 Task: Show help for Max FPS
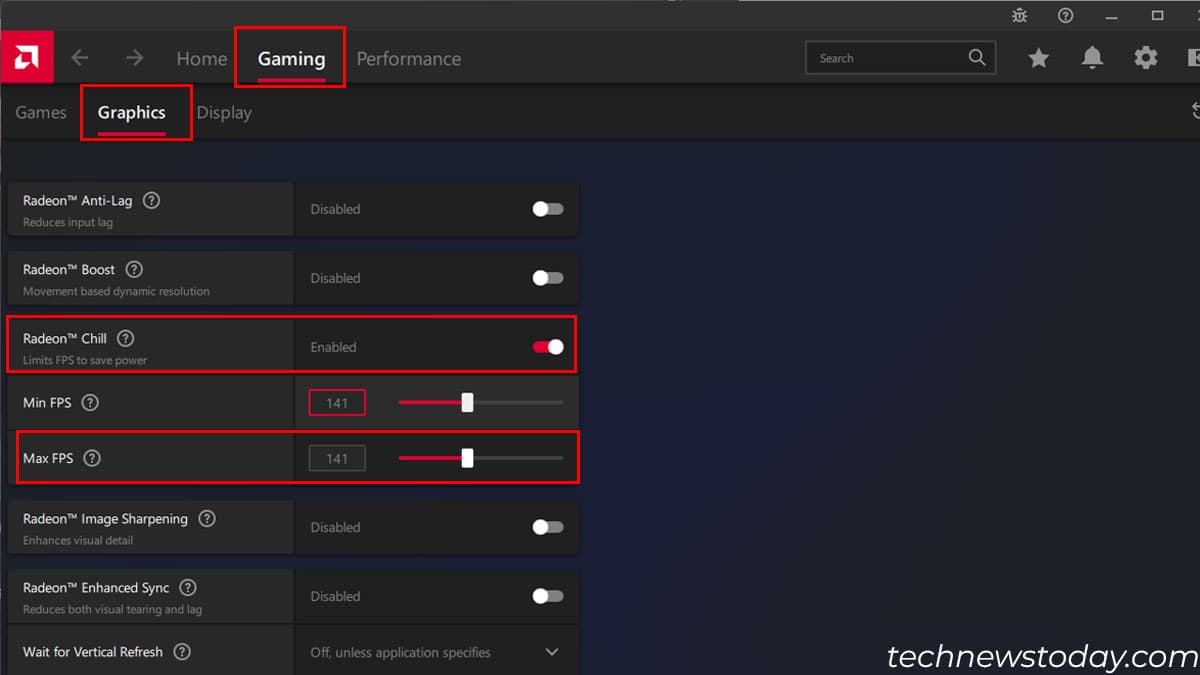click(x=92, y=458)
